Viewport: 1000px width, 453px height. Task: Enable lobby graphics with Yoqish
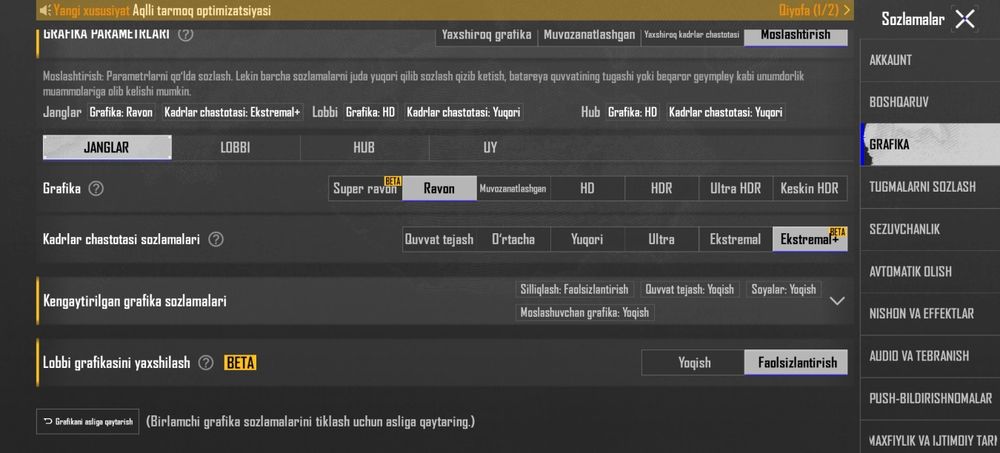[x=693, y=362]
